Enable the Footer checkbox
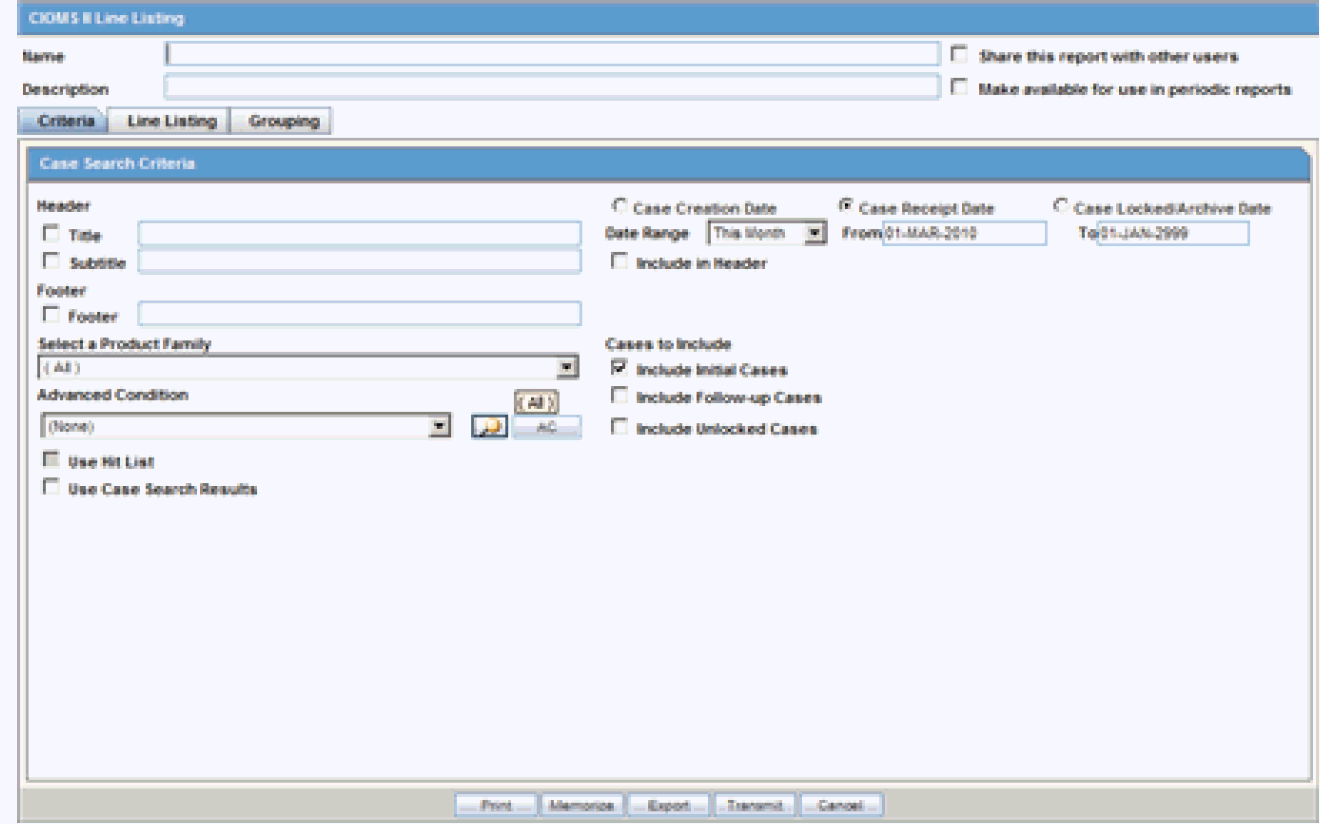Image resolution: width=1320 pixels, height=824 pixels. click(x=50, y=316)
